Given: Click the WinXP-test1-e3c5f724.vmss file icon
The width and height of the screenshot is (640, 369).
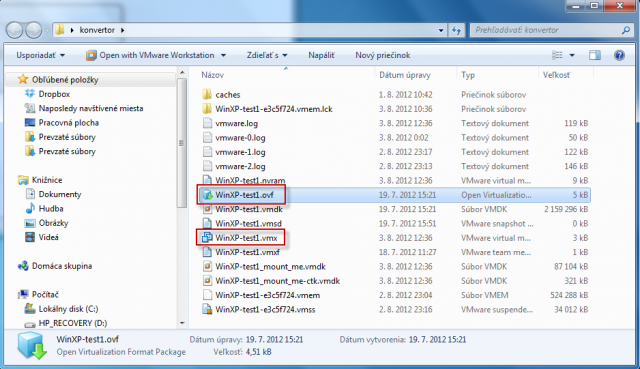Looking at the screenshot, I should (x=207, y=309).
